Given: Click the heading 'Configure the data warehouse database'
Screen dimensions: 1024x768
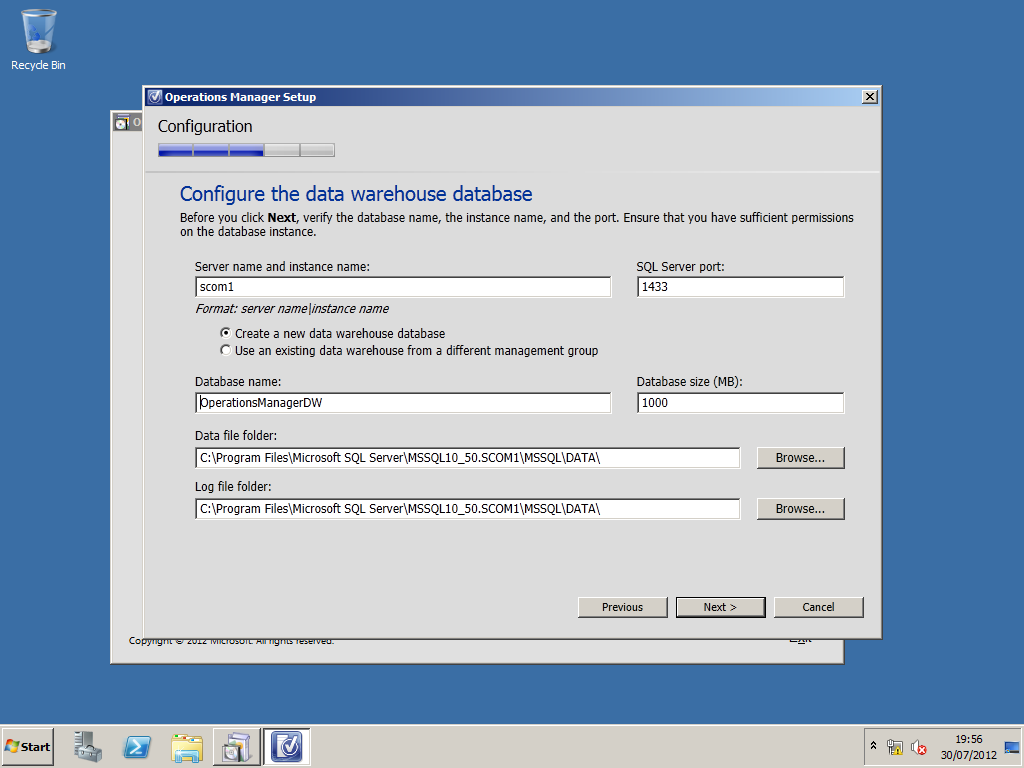Looking at the screenshot, I should pyautogui.click(x=356, y=194).
